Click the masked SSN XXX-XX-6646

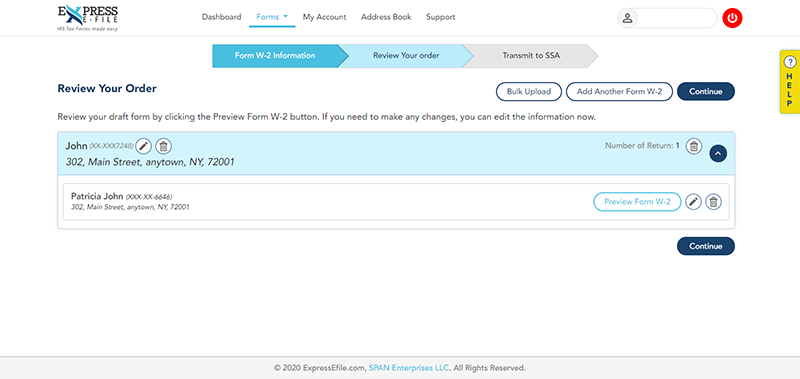click(x=149, y=196)
